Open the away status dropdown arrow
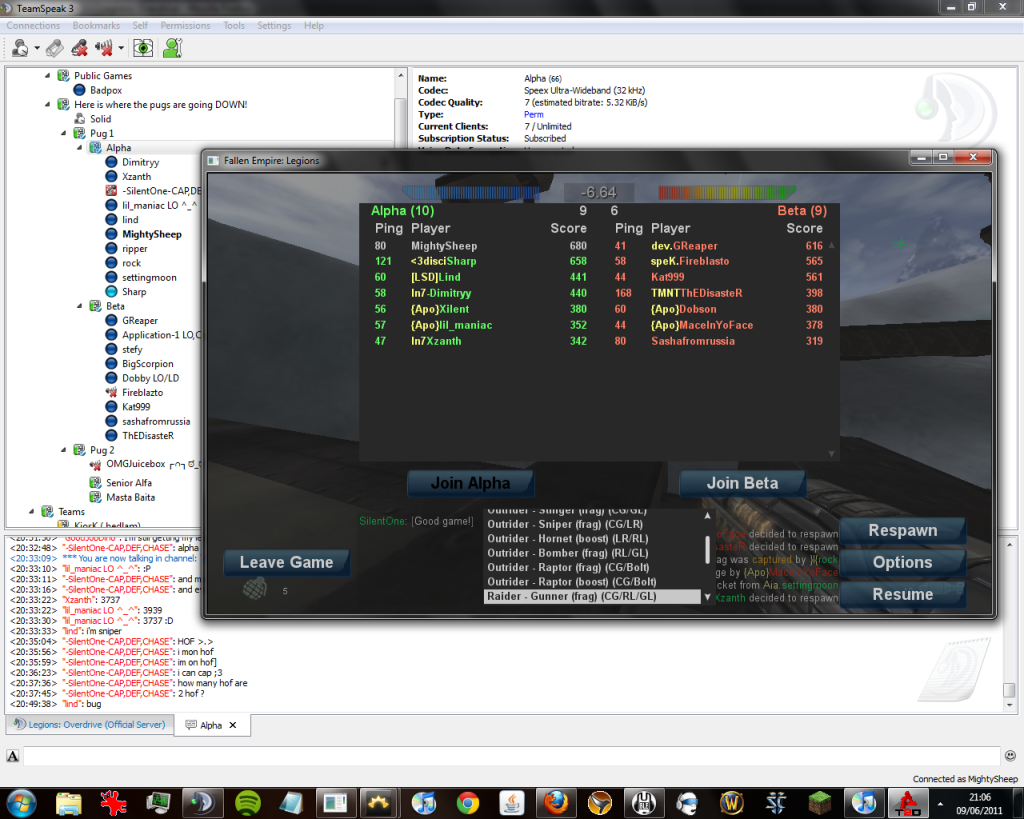 click(x=37, y=48)
